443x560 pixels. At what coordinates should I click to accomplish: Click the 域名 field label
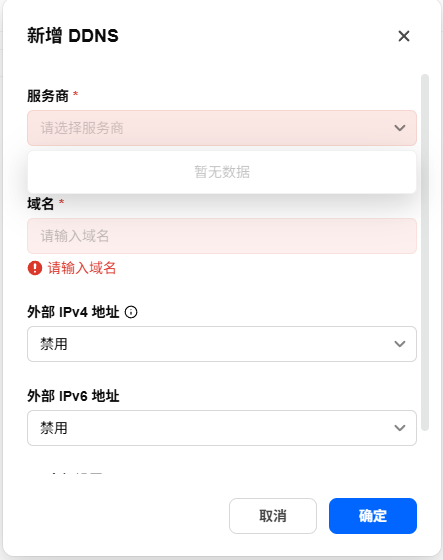coord(41,204)
